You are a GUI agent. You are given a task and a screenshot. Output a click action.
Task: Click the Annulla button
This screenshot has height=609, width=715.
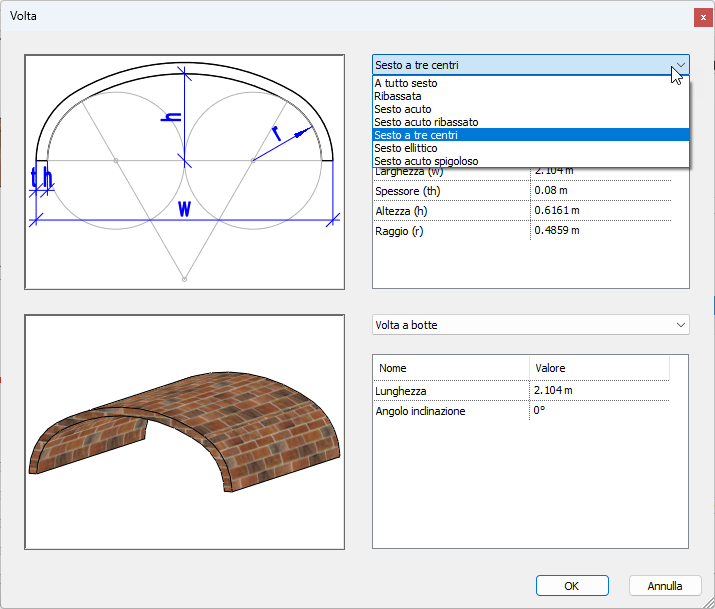[x=665, y=586]
